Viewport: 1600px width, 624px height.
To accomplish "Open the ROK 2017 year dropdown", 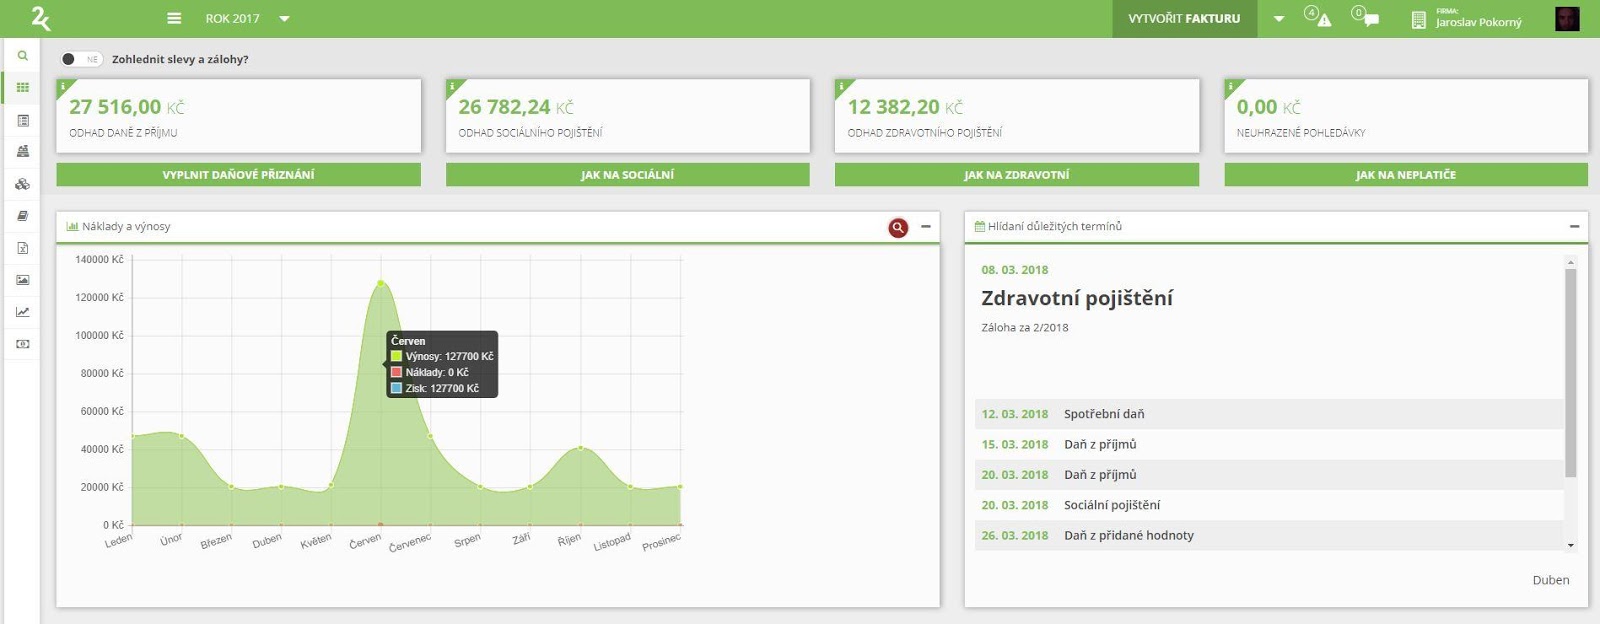I will tap(247, 18).
